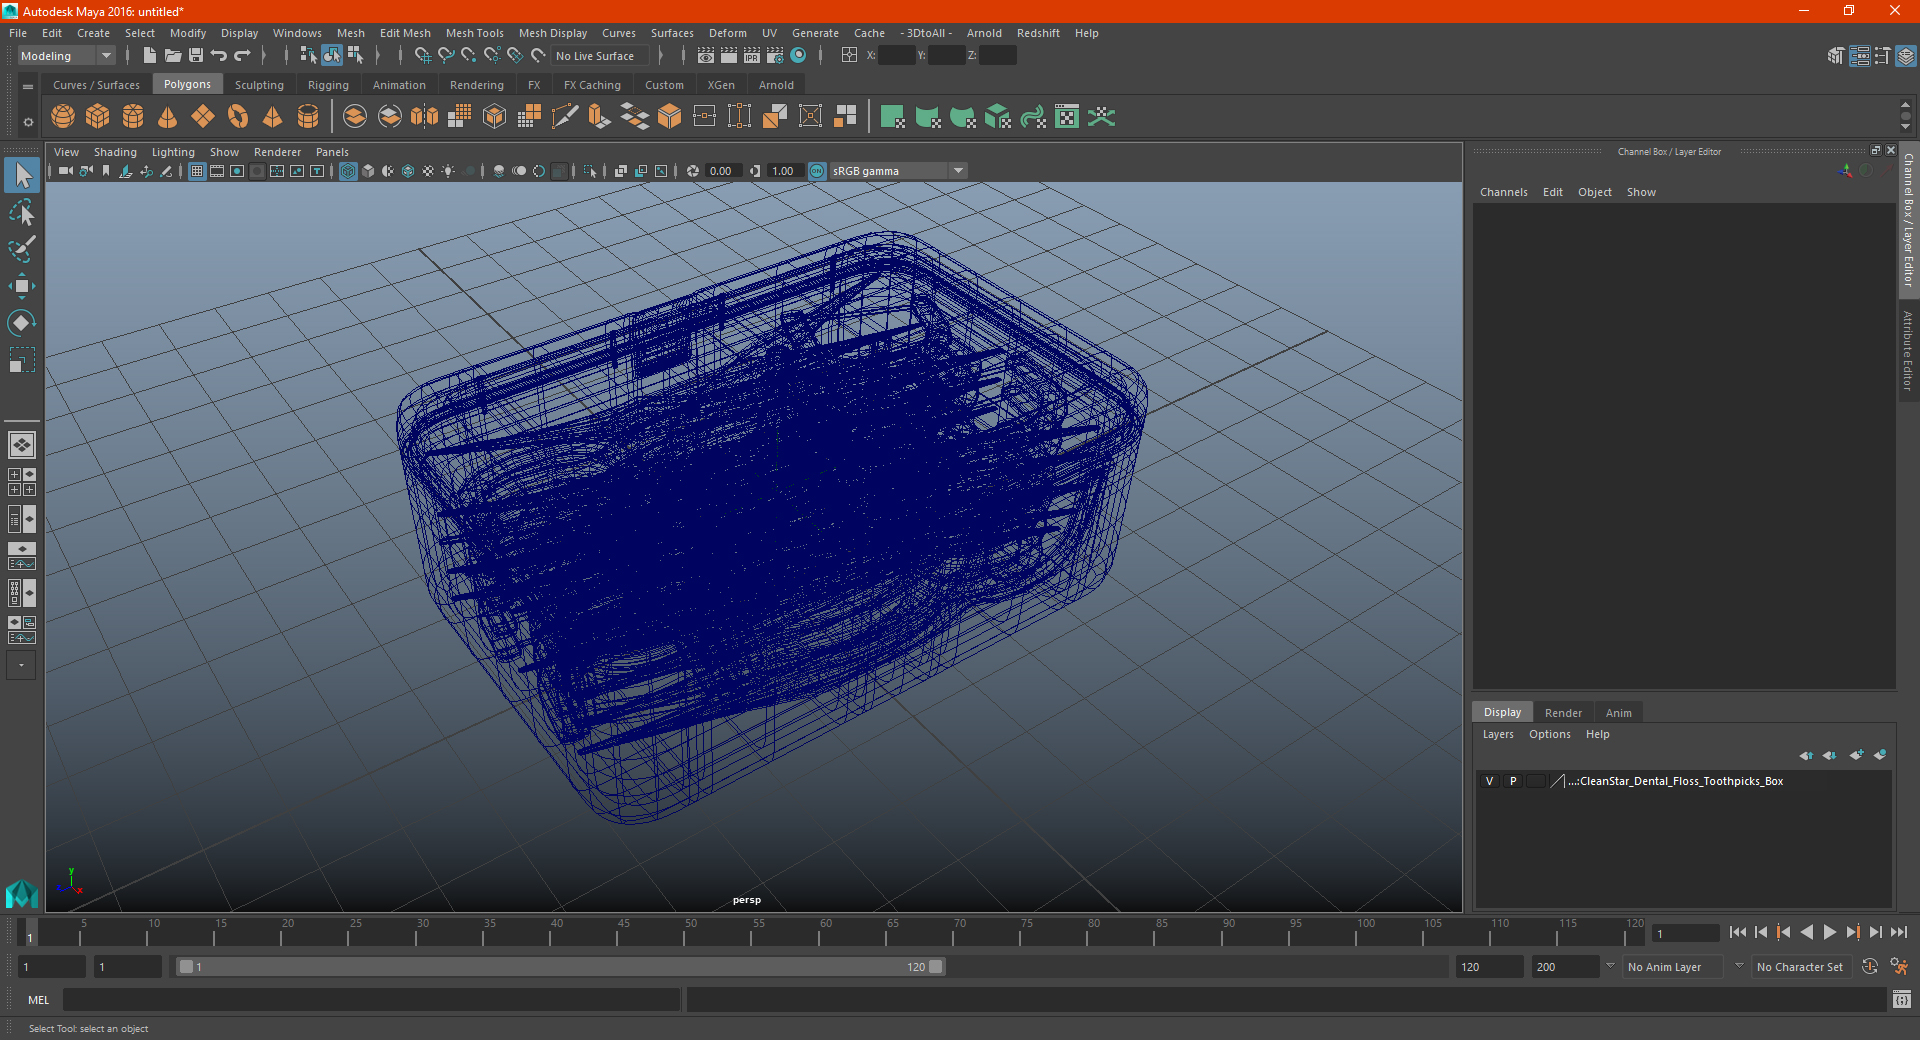This screenshot has width=1920, height=1040.
Task: Create a polygon pipe shelf icon
Action: (x=308, y=117)
